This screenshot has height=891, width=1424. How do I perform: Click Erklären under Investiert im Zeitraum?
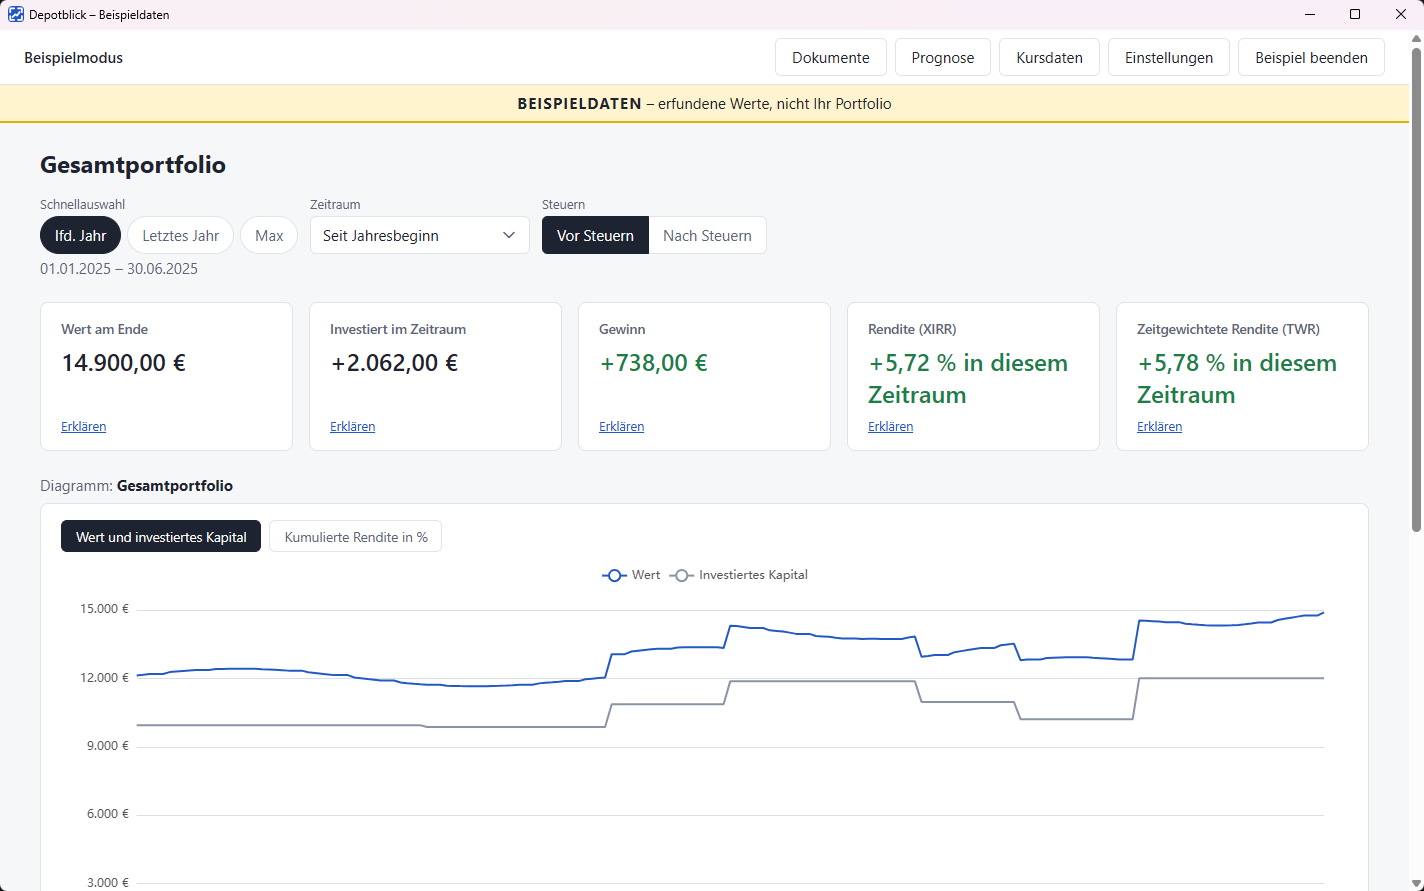click(353, 427)
